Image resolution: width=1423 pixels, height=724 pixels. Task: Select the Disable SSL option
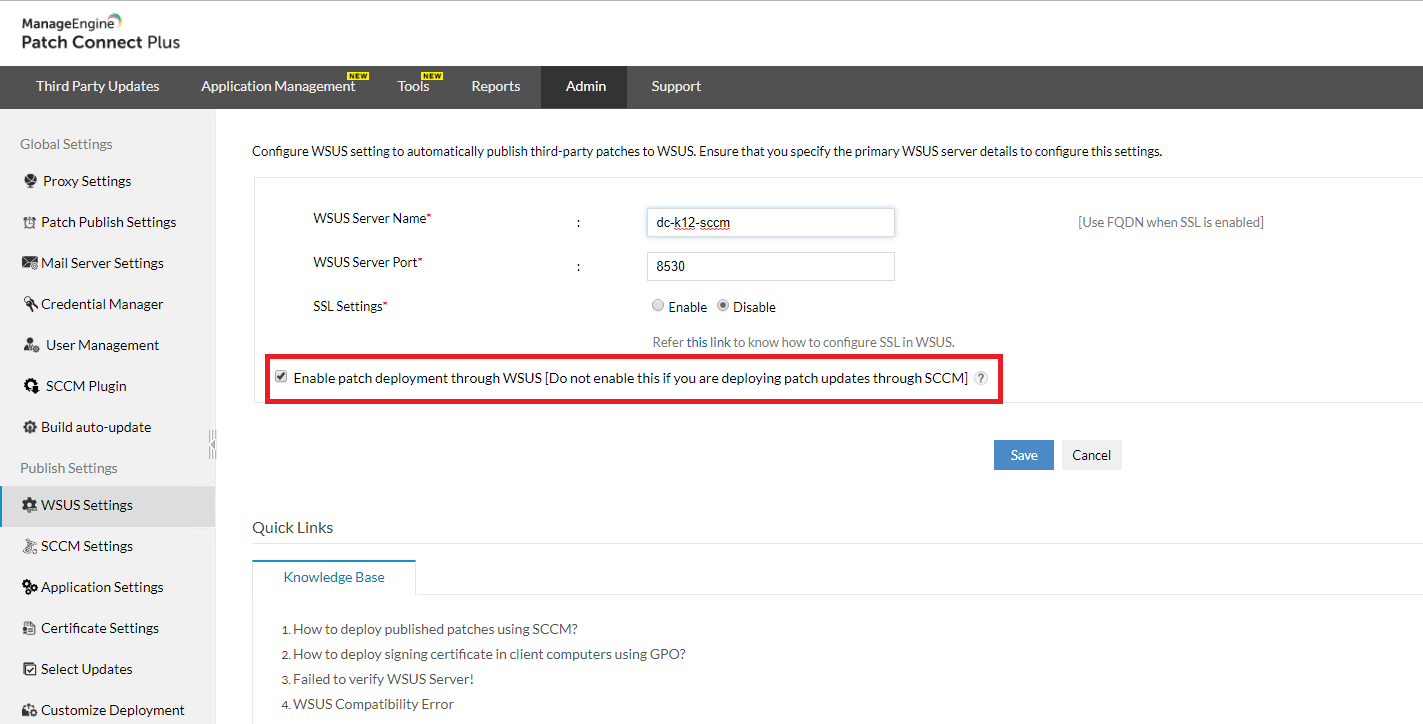coord(722,306)
